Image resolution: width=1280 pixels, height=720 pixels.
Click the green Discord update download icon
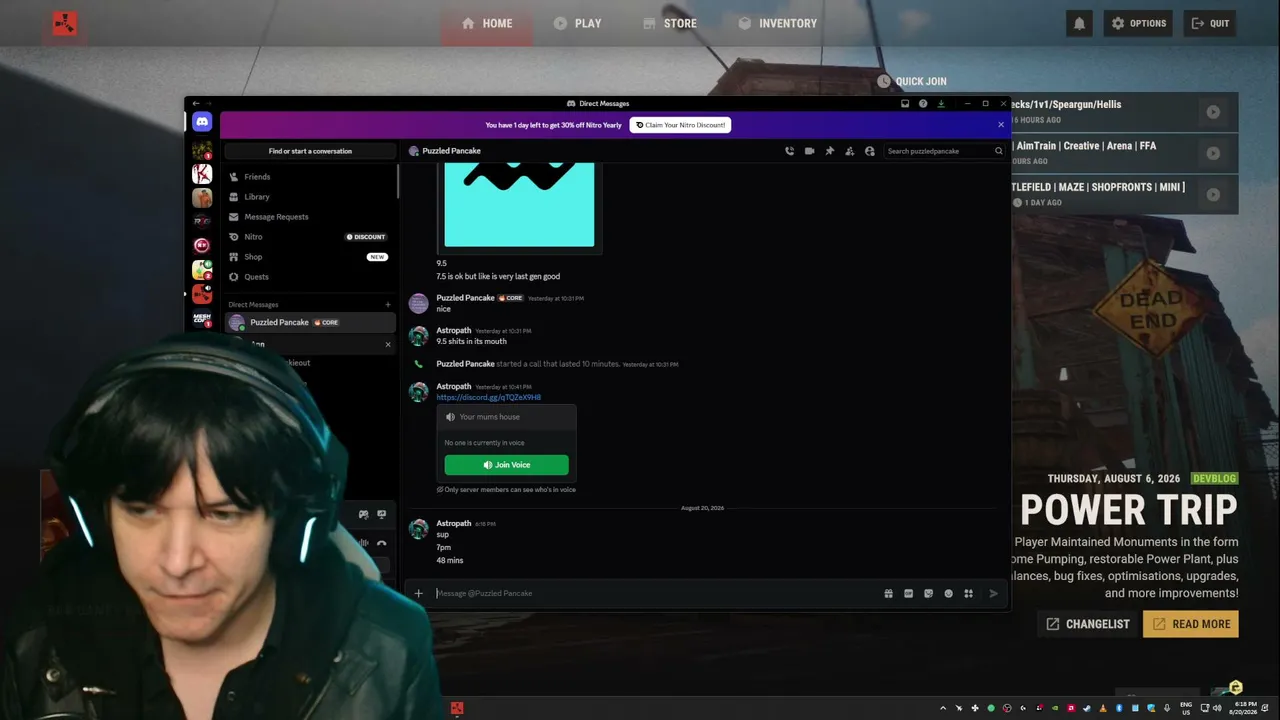tap(941, 103)
